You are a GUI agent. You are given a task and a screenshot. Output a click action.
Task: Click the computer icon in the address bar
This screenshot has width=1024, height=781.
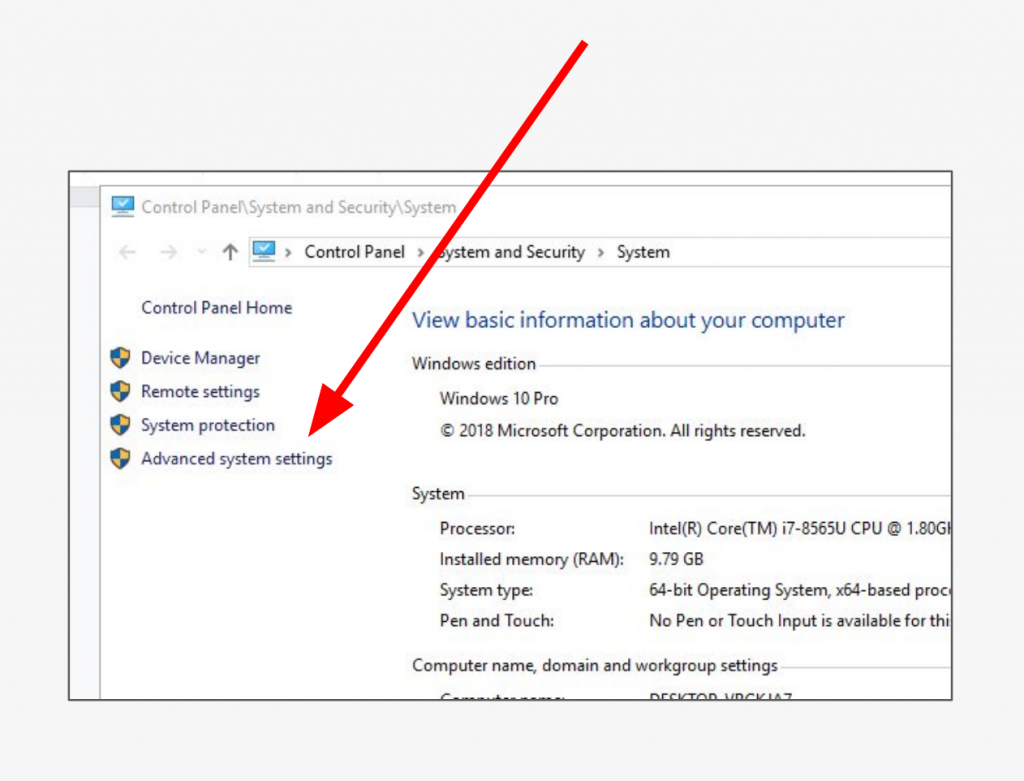[x=266, y=251]
